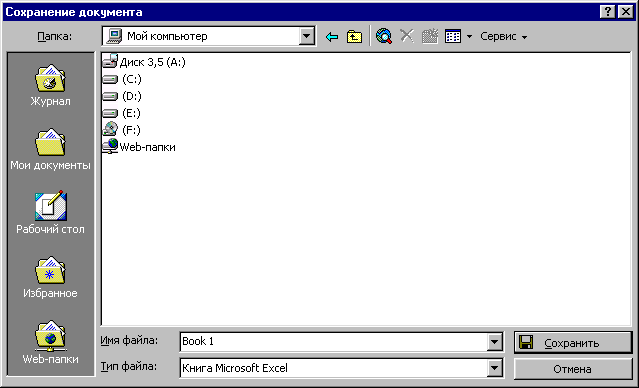
Task: Open the Search the Web icon
Action: (384, 36)
